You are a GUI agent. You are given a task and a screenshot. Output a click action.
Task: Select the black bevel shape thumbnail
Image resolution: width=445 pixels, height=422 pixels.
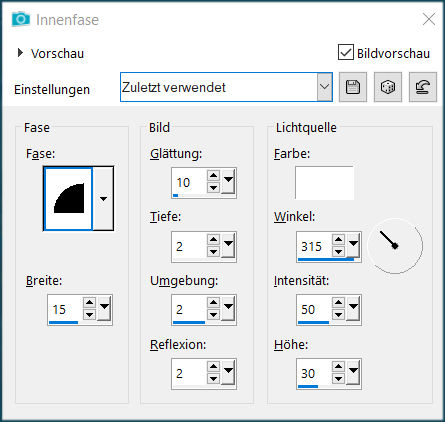68,199
